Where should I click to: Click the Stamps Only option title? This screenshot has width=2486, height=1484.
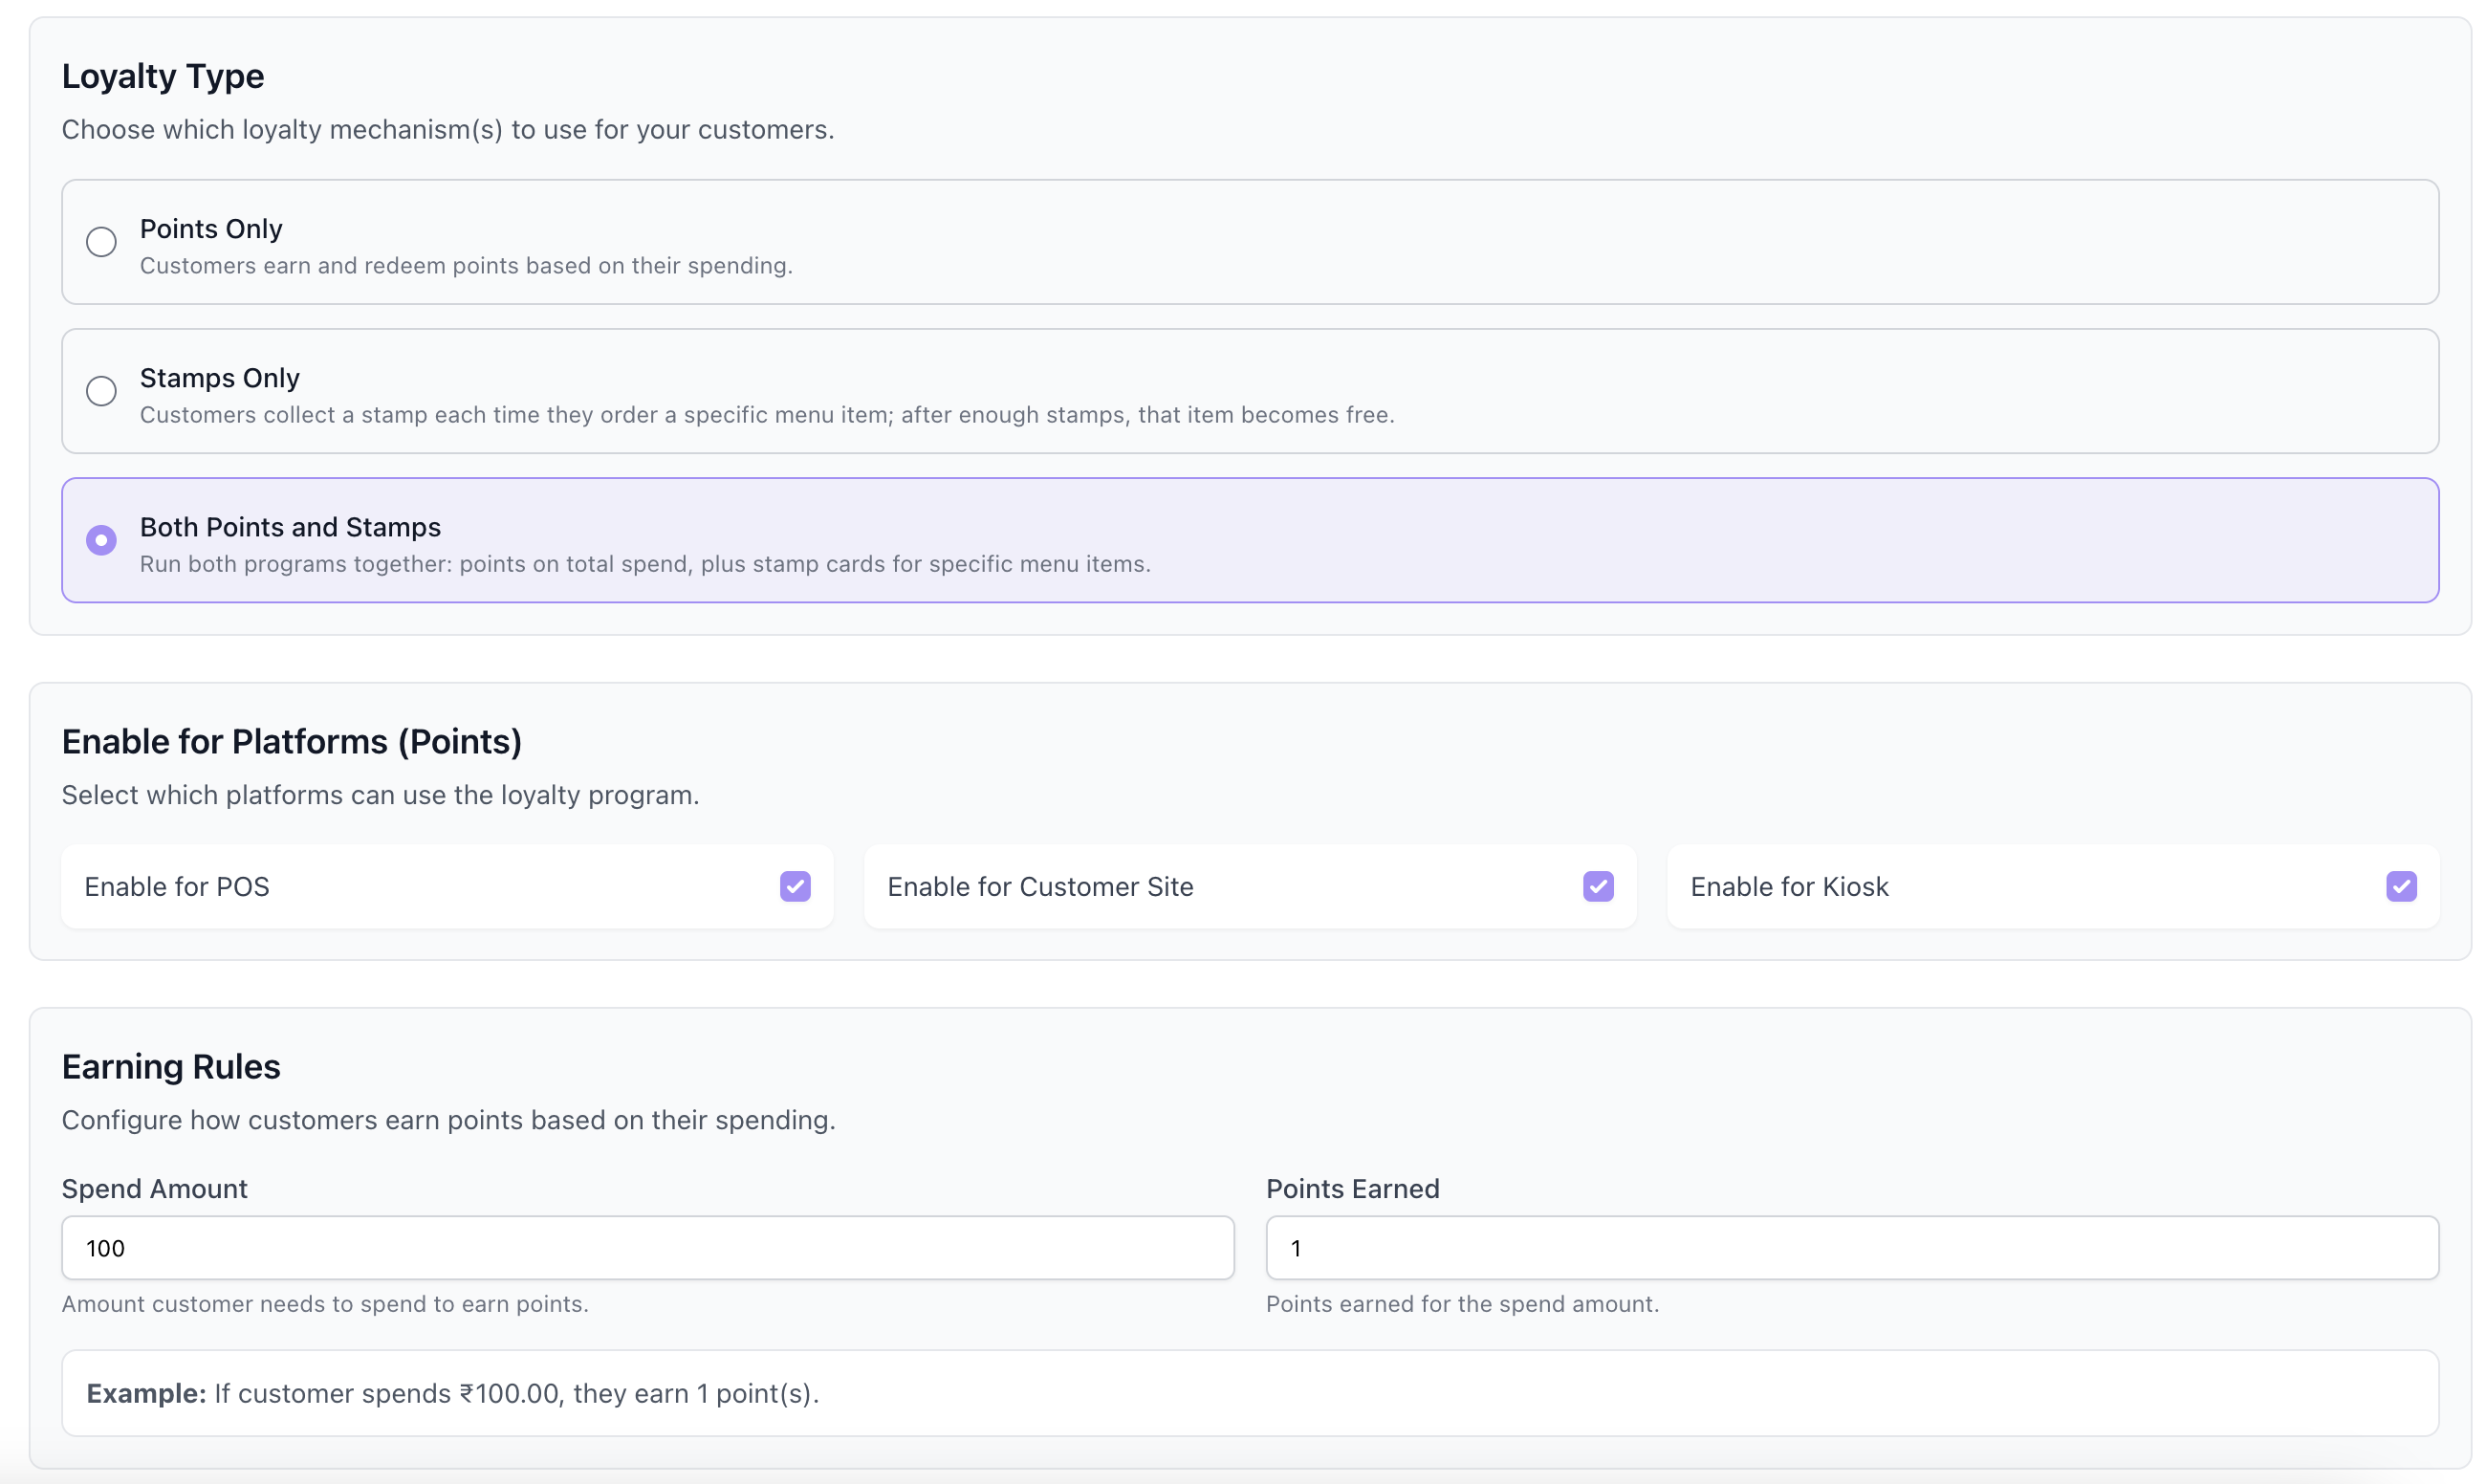click(x=220, y=378)
